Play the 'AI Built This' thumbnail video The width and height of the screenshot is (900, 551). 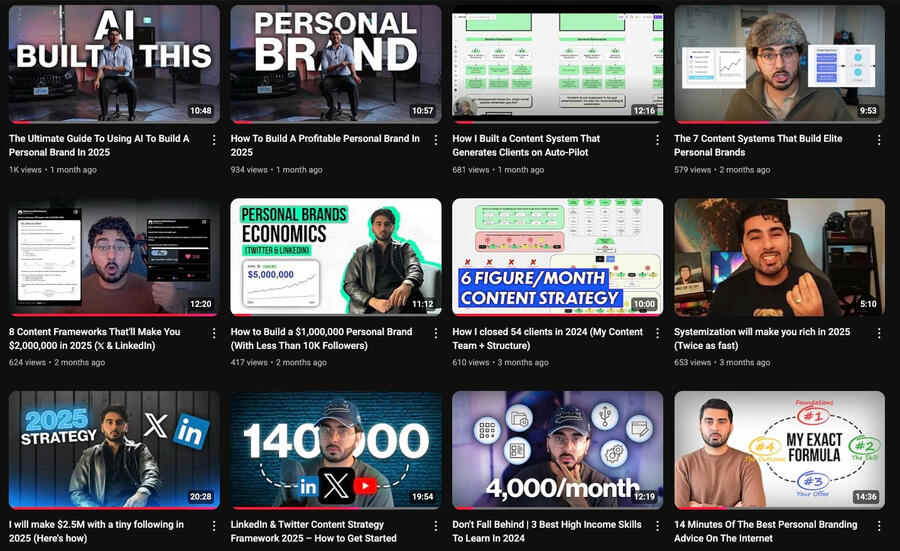pyautogui.click(x=114, y=64)
